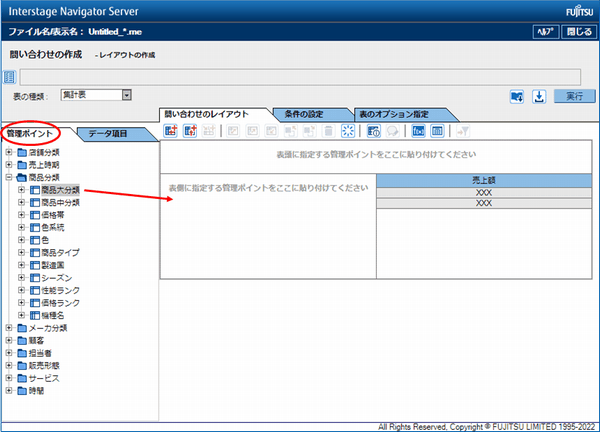Click the folder icon of サービス
This screenshot has height=432, width=600.
click(22, 378)
